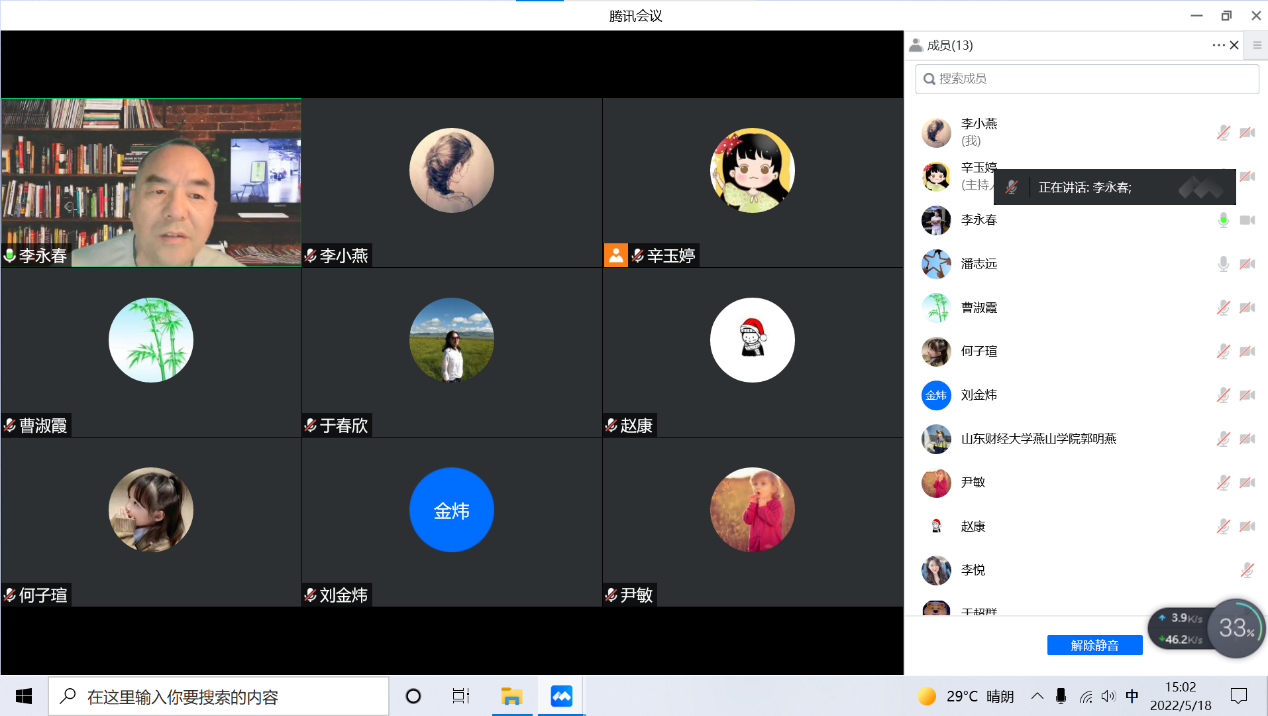Open the Tencent Meeting taskbar icon
Screen dimensions: 1268x716
(x=561, y=696)
